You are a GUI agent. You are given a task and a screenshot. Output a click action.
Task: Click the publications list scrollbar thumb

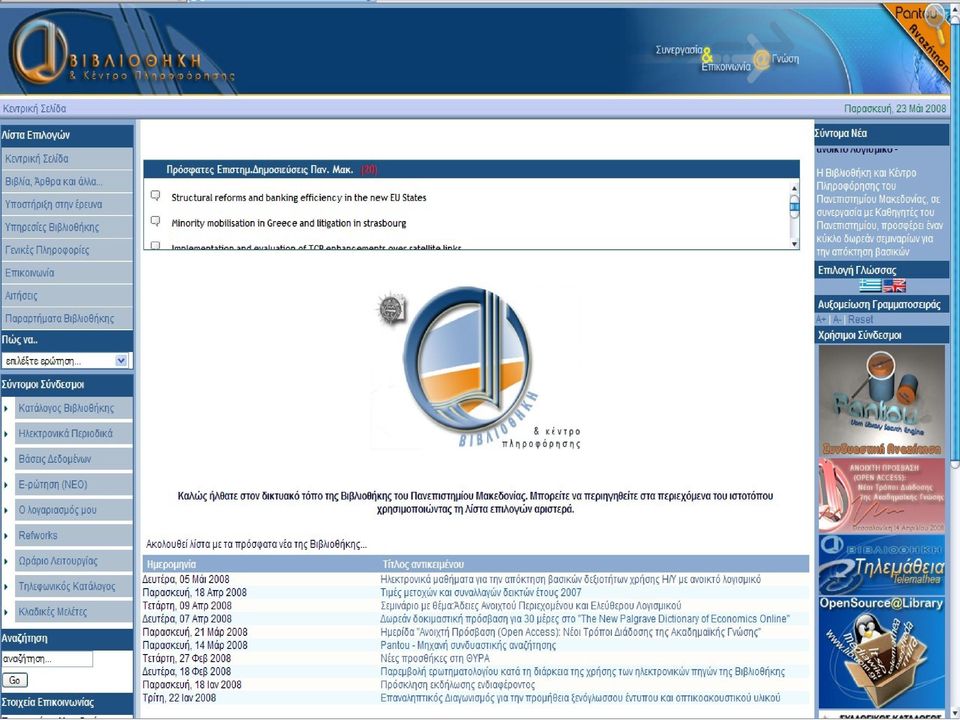click(794, 206)
